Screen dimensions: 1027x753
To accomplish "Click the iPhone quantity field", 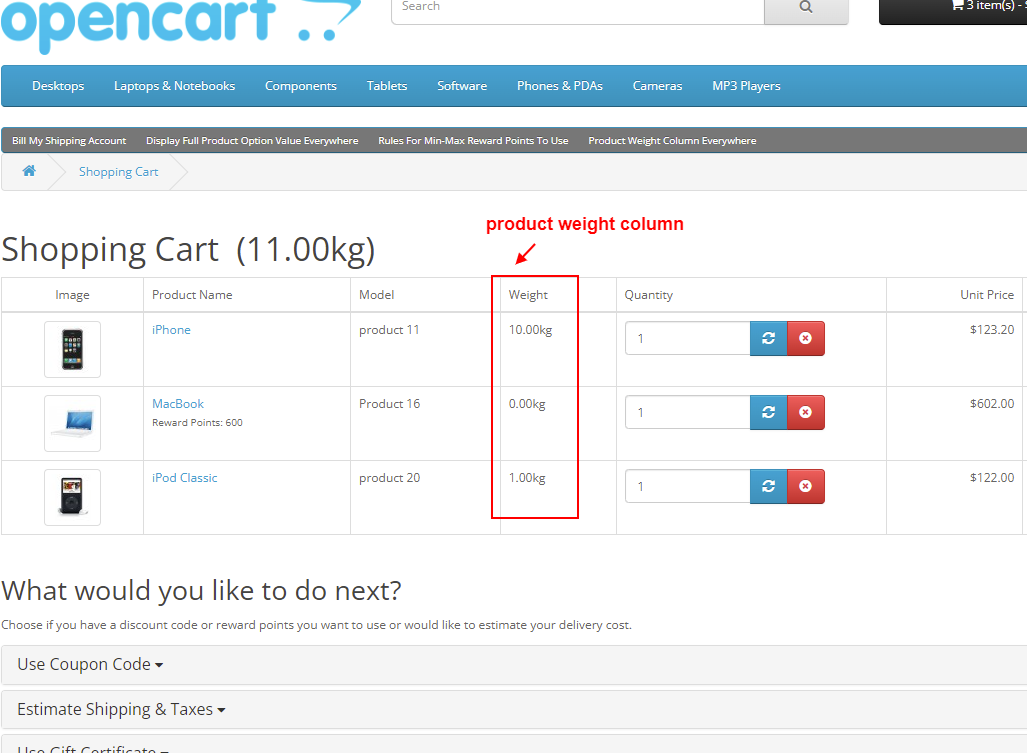I will pos(688,339).
